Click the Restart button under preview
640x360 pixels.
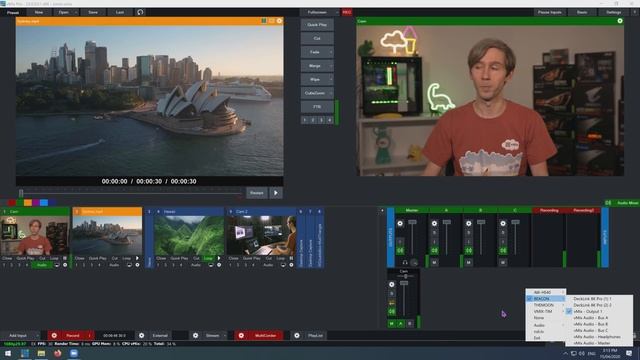pyautogui.click(x=257, y=193)
